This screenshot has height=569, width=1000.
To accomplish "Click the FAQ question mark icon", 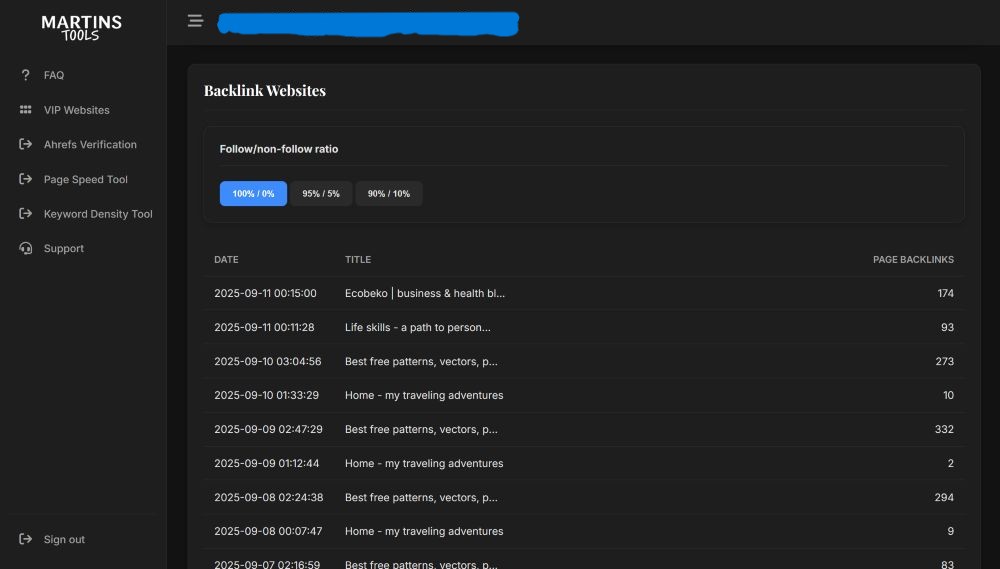I will click(x=26, y=75).
